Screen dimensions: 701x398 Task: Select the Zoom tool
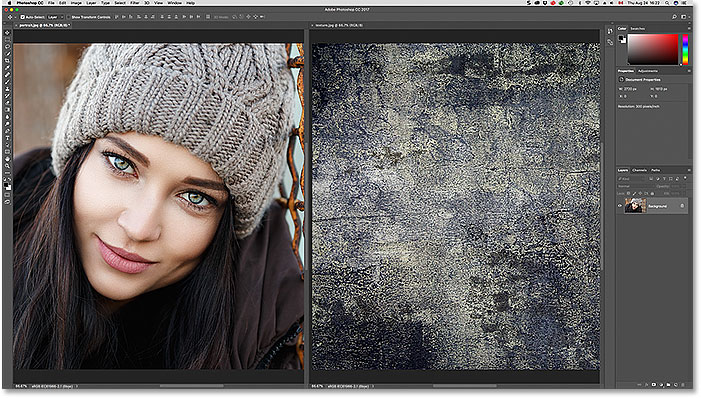tap(7, 166)
